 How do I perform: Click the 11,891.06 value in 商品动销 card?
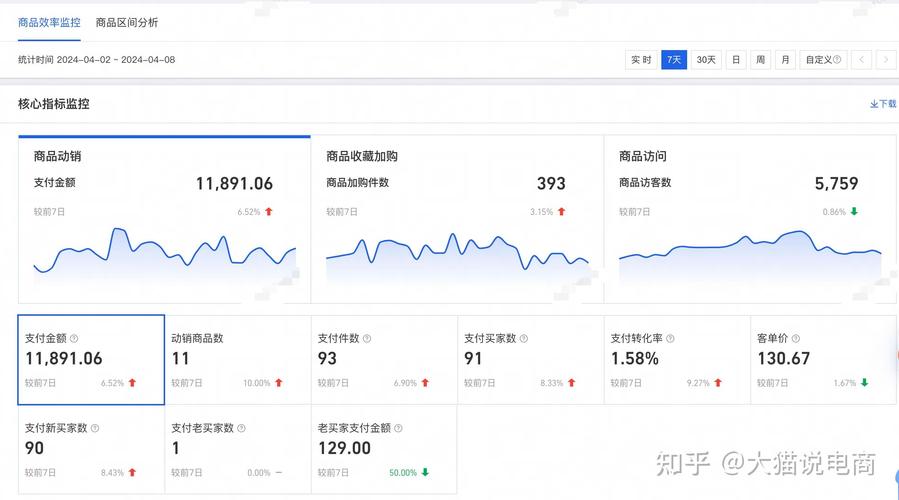234,183
